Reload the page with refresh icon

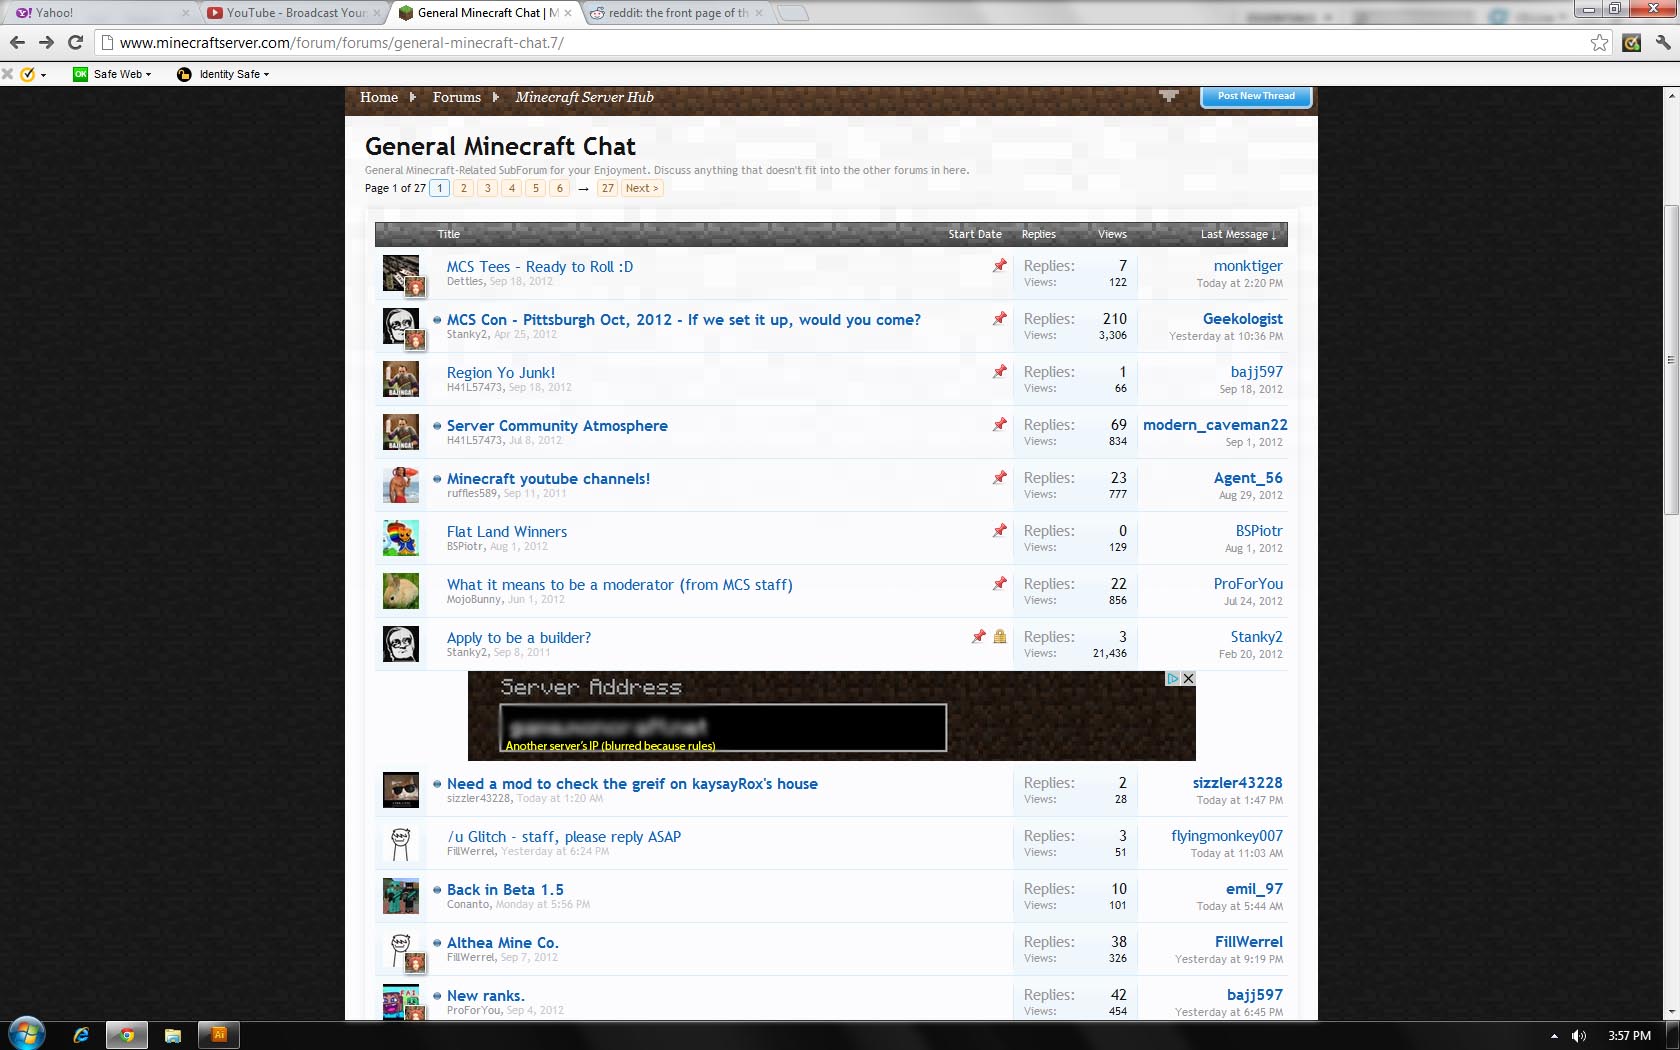(75, 42)
